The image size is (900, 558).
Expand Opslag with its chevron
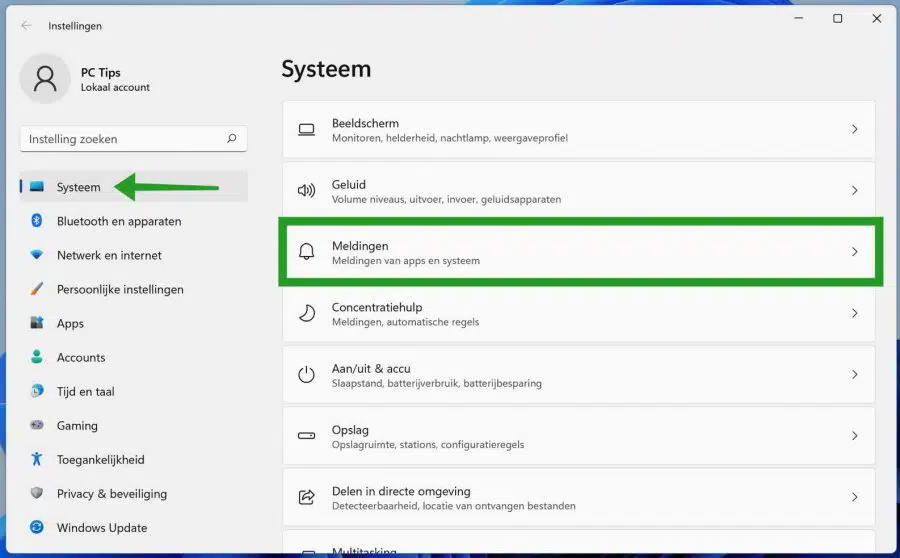tap(855, 436)
